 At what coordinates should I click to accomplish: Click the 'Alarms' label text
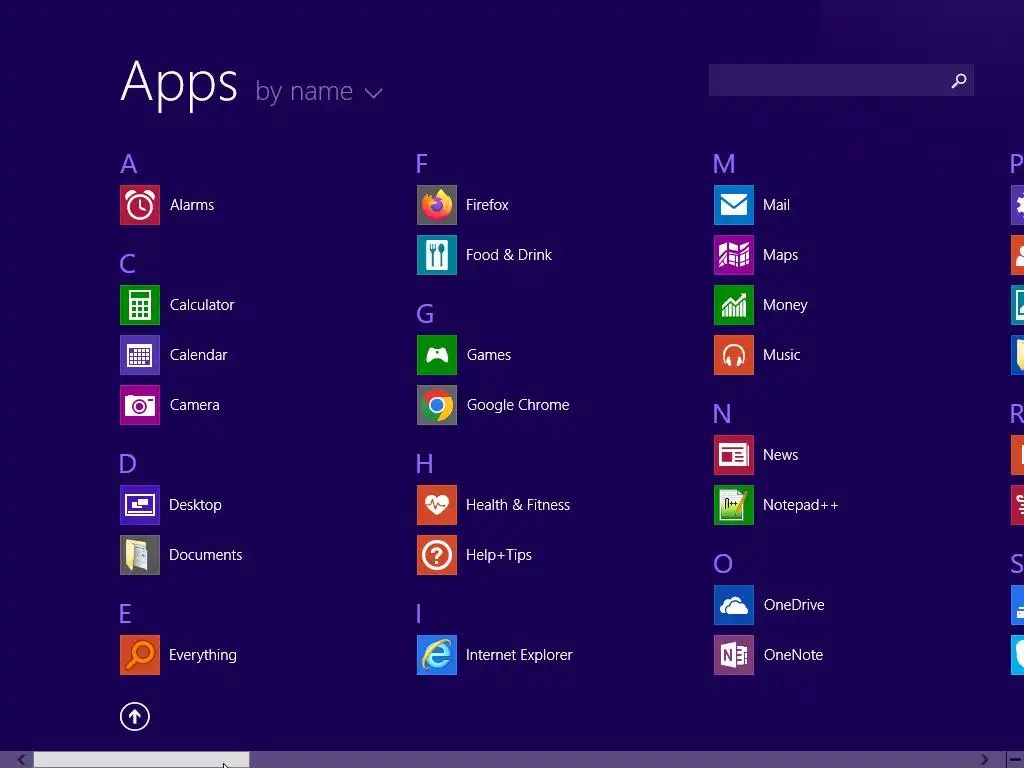[x=192, y=205]
